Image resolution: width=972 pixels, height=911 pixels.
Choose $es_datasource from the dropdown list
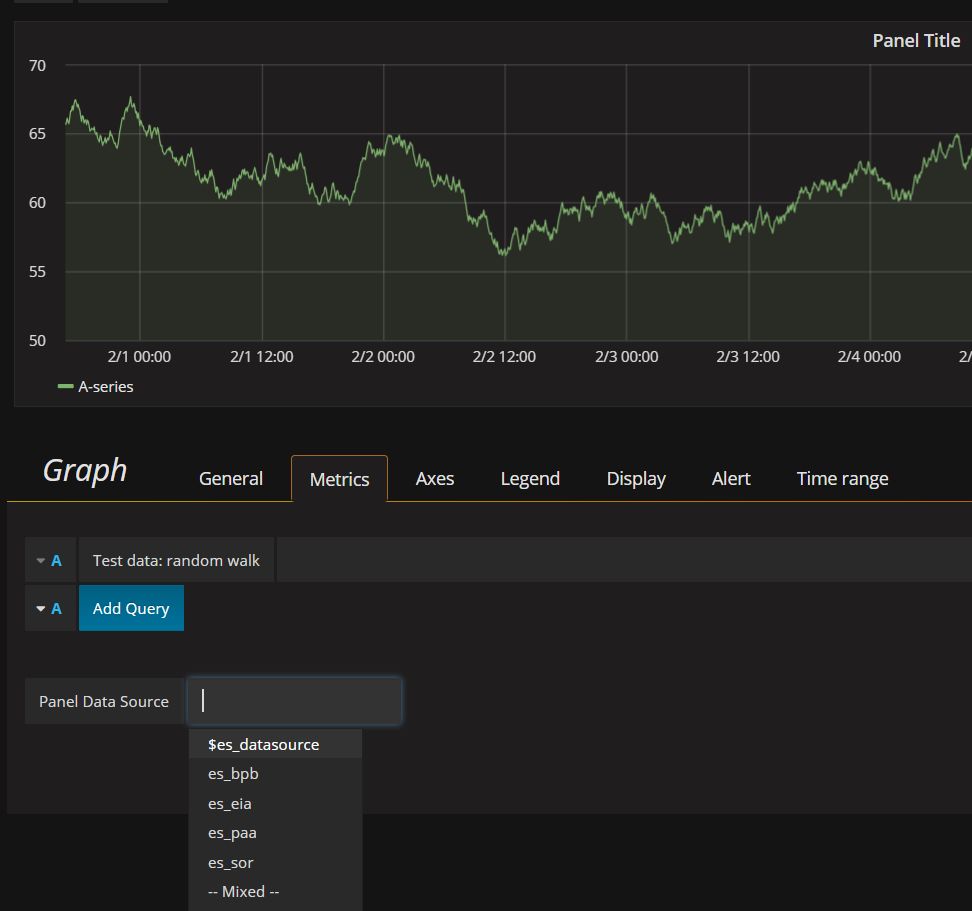pyautogui.click(x=275, y=744)
